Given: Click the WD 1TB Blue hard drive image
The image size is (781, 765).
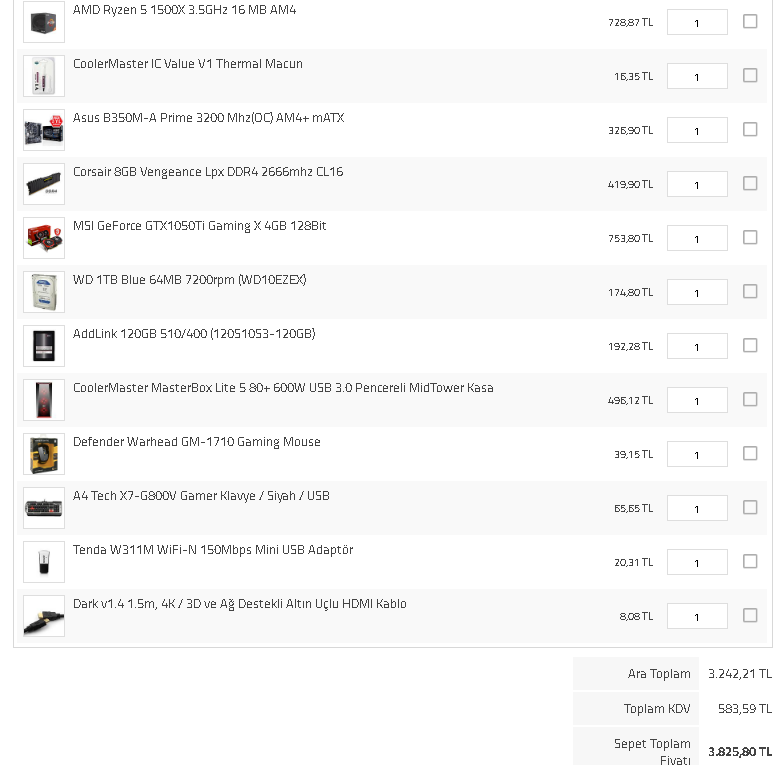Looking at the screenshot, I should pos(44,292).
